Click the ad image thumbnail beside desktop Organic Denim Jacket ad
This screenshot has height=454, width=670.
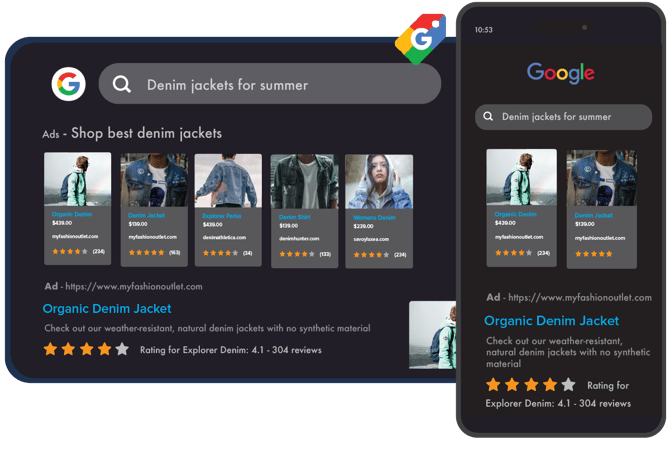[x=432, y=335]
